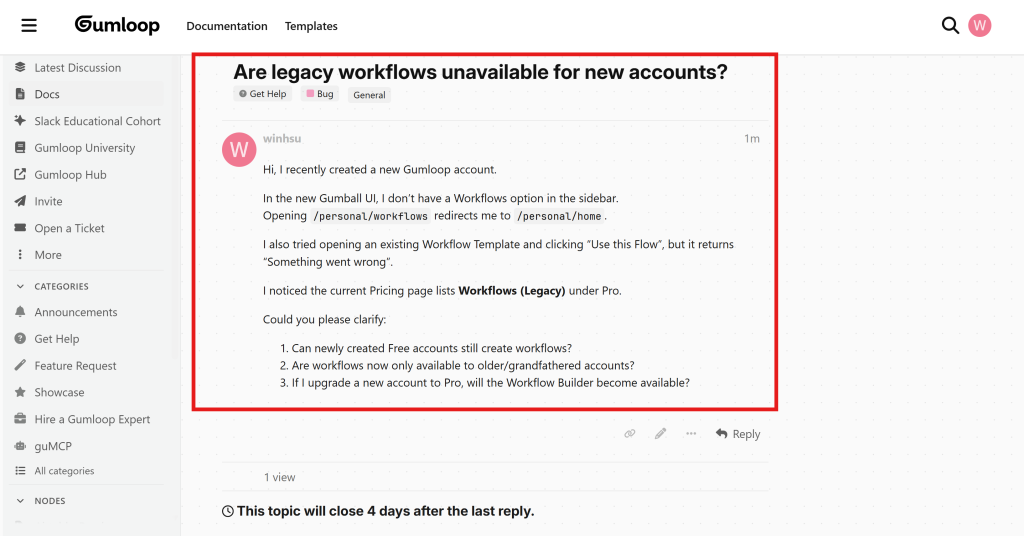This screenshot has height=536, width=1024.
Task: Click the Gumloop University book icon
Action: coord(20,148)
